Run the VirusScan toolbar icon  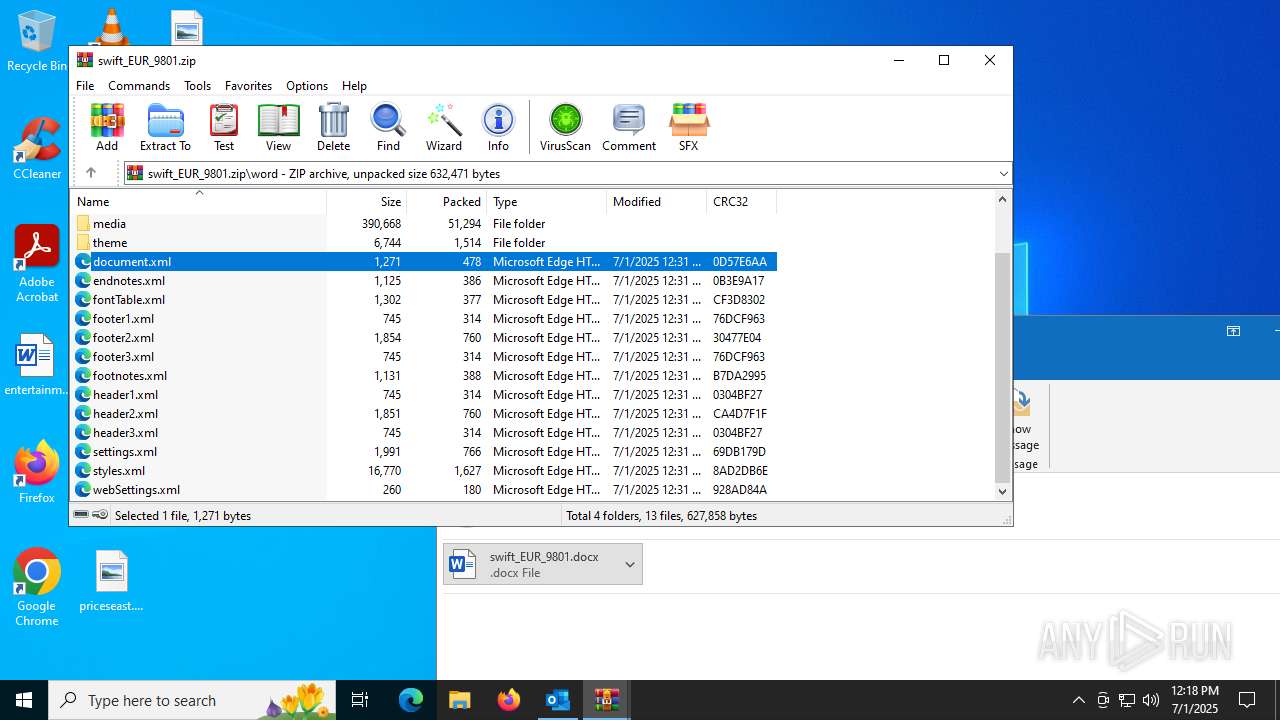pyautogui.click(x=565, y=127)
